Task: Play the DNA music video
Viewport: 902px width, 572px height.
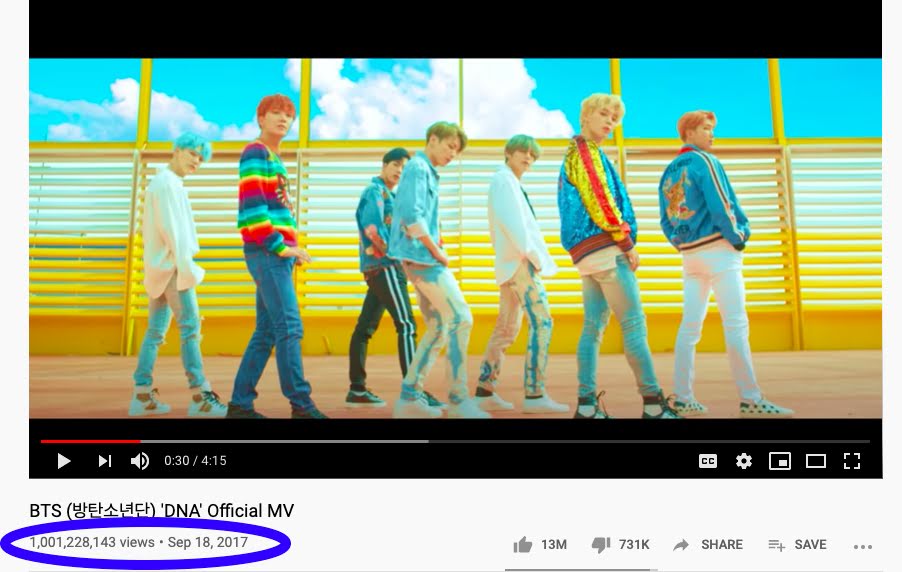Action: point(64,461)
